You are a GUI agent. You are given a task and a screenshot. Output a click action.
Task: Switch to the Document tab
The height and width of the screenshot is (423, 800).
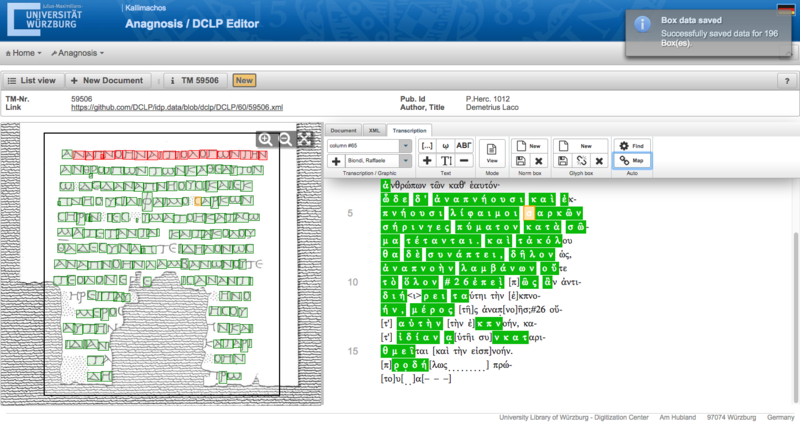point(344,130)
